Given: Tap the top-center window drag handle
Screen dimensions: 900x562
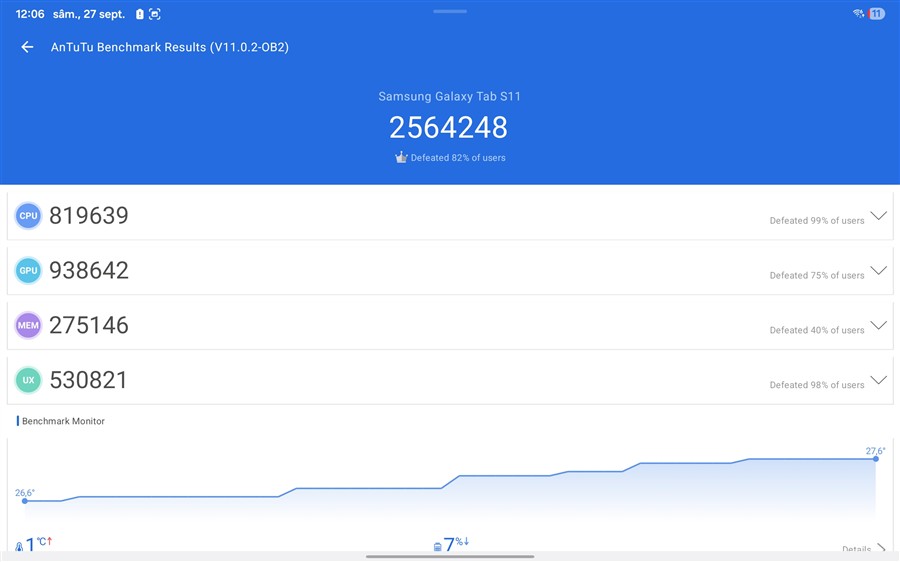Looking at the screenshot, I should (450, 11).
